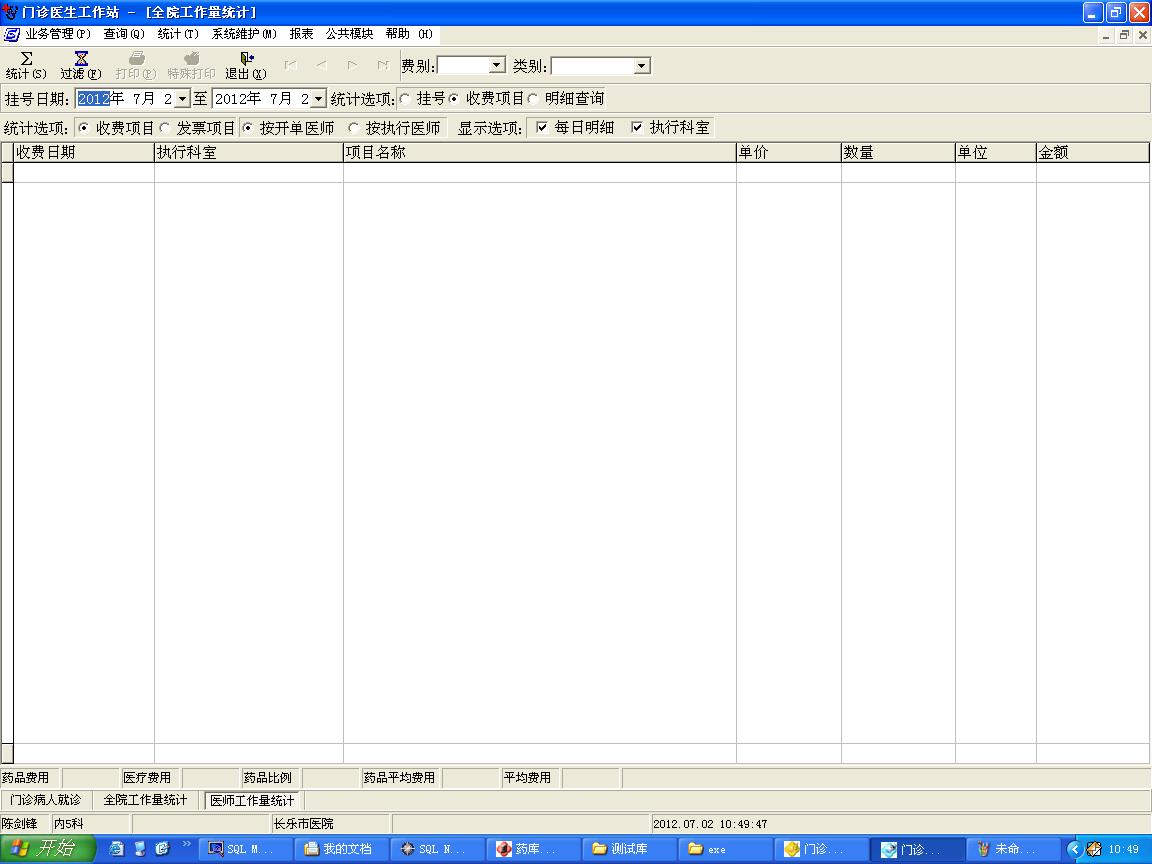The height and width of the screenshot is (864, 1152).
Task: Uncheck the 每日明细 checkbox
Action: tap(541, 127)
